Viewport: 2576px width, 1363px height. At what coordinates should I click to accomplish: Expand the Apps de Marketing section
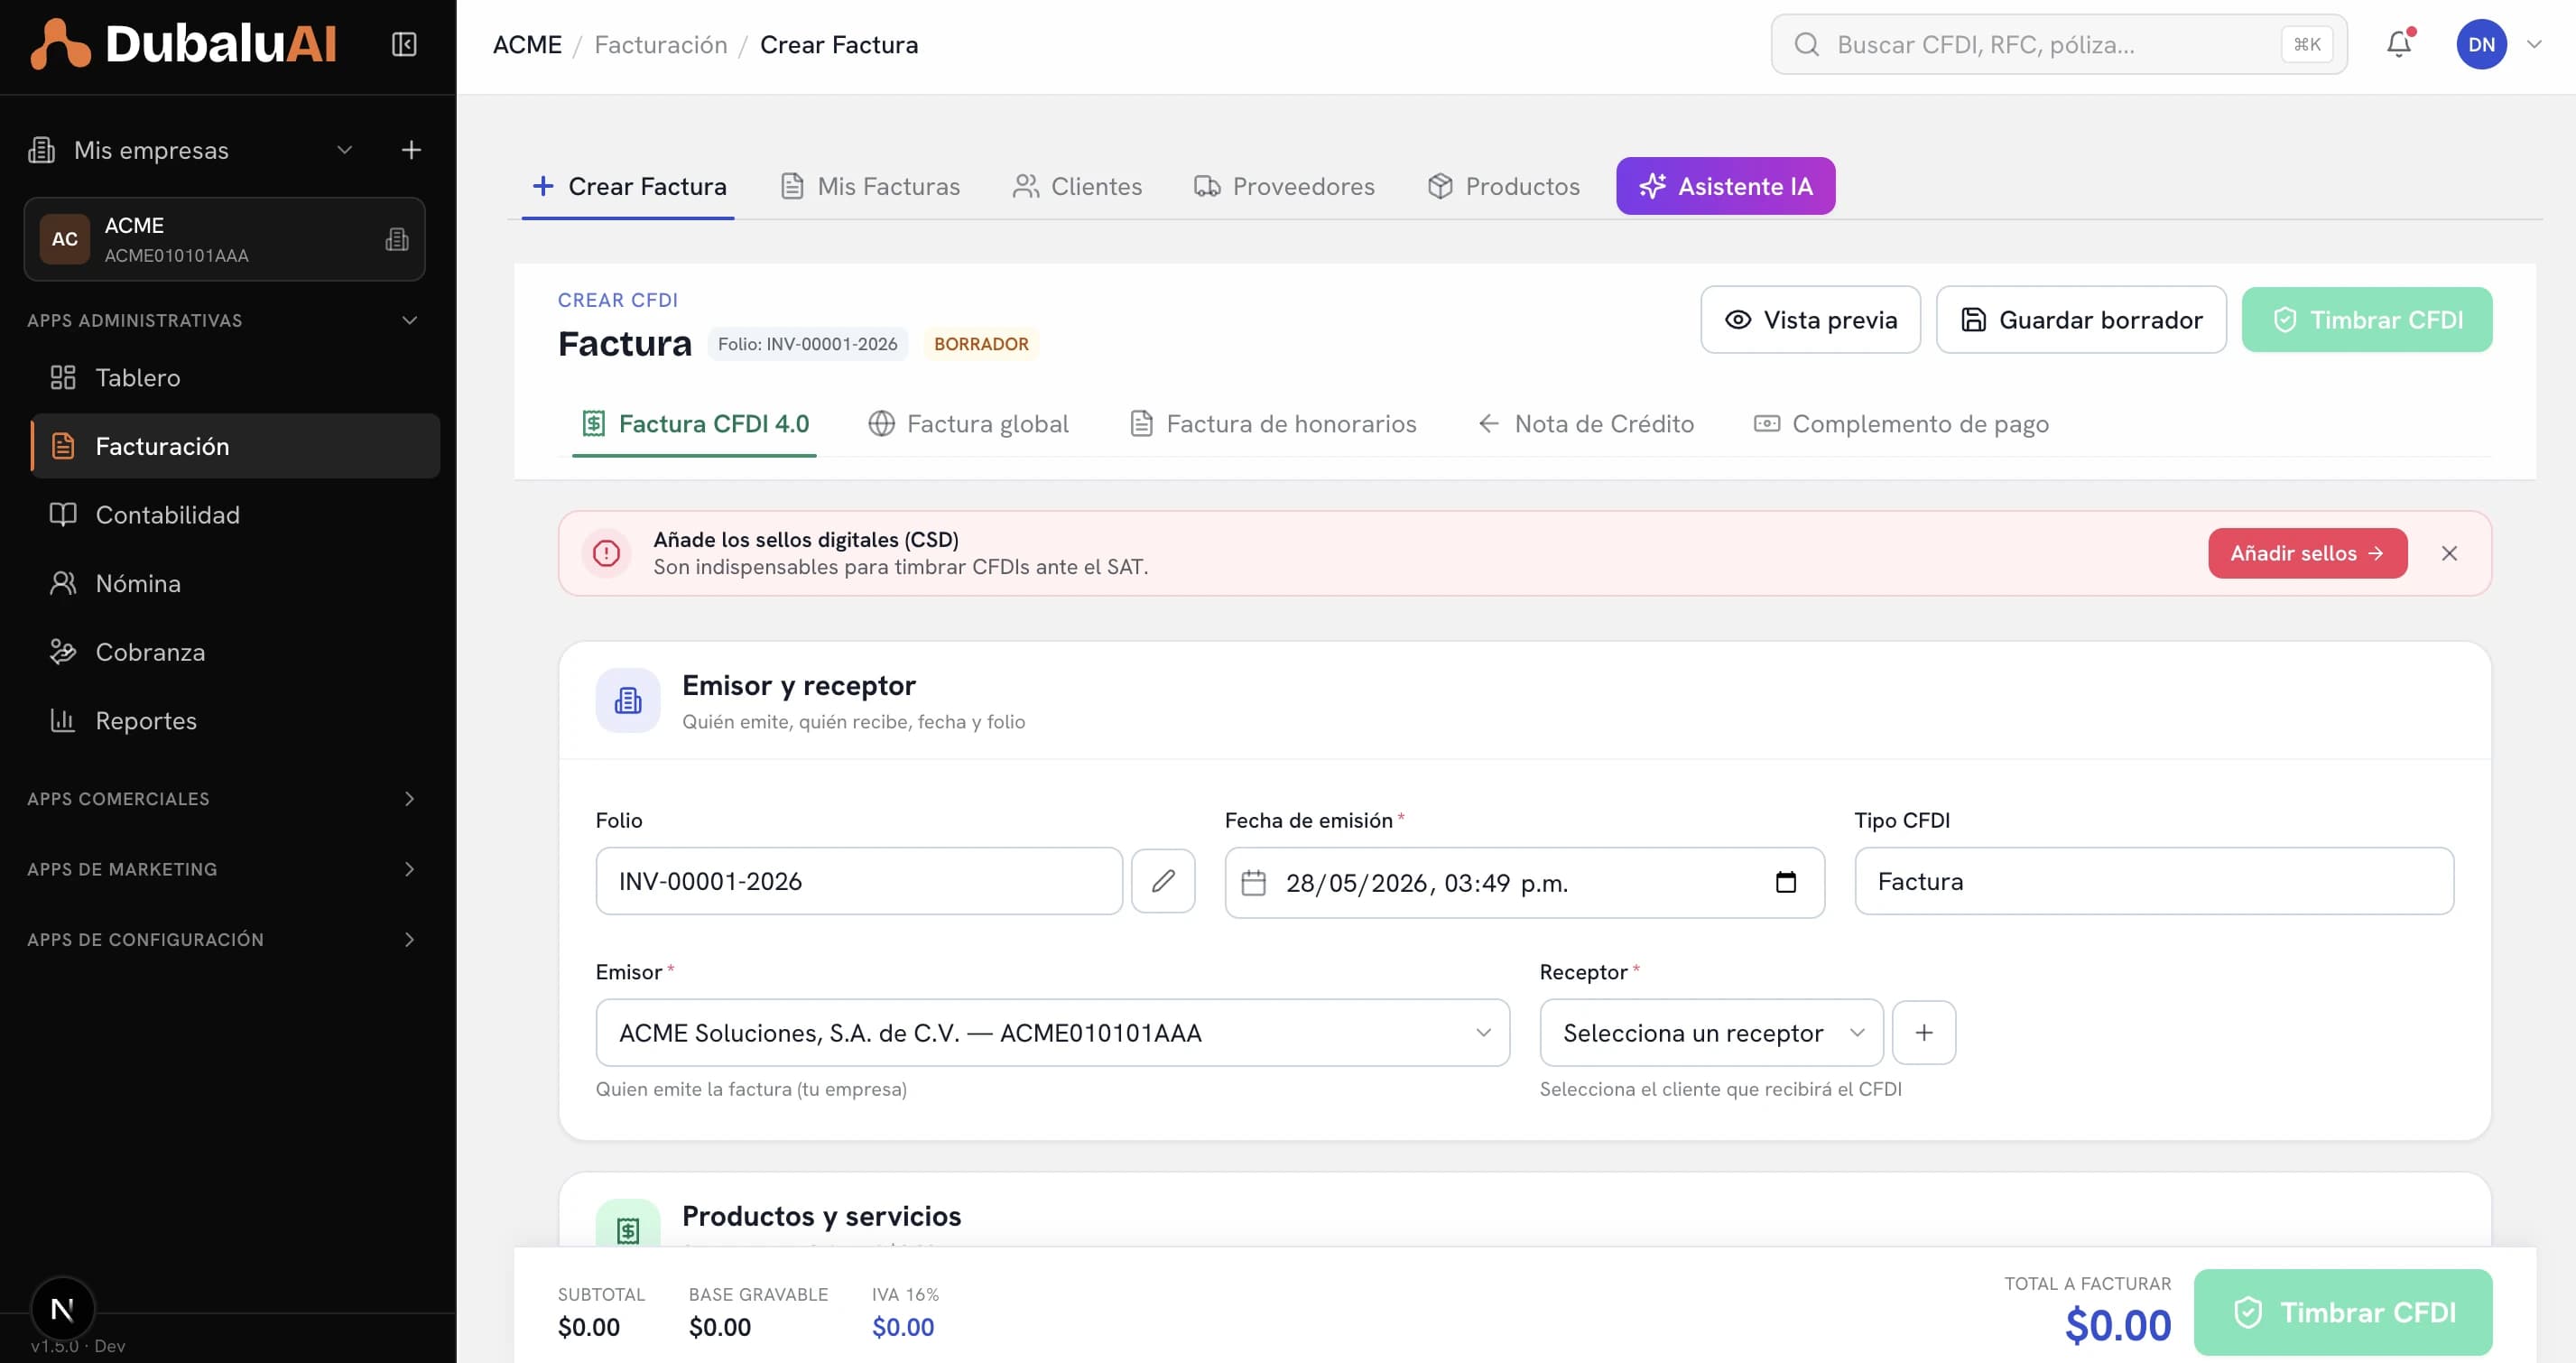click(409, 869)
